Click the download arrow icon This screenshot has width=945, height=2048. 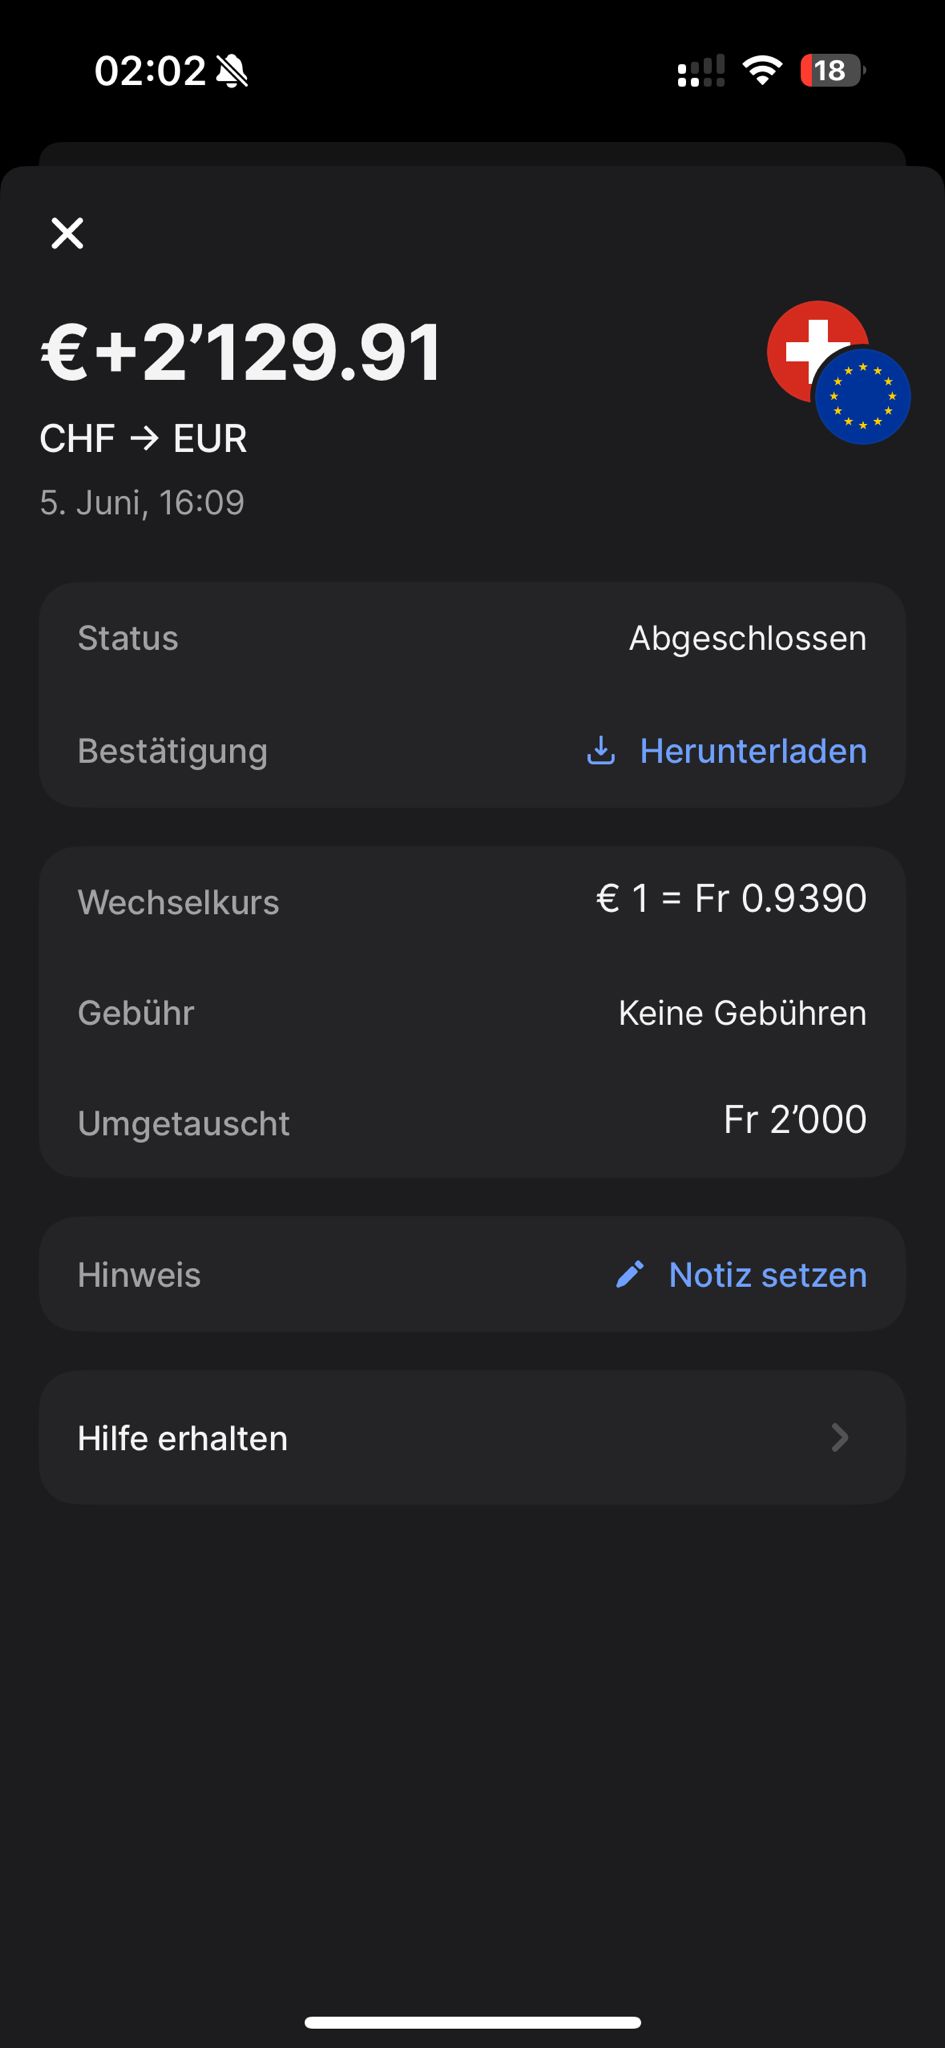[x=601, y=751]
